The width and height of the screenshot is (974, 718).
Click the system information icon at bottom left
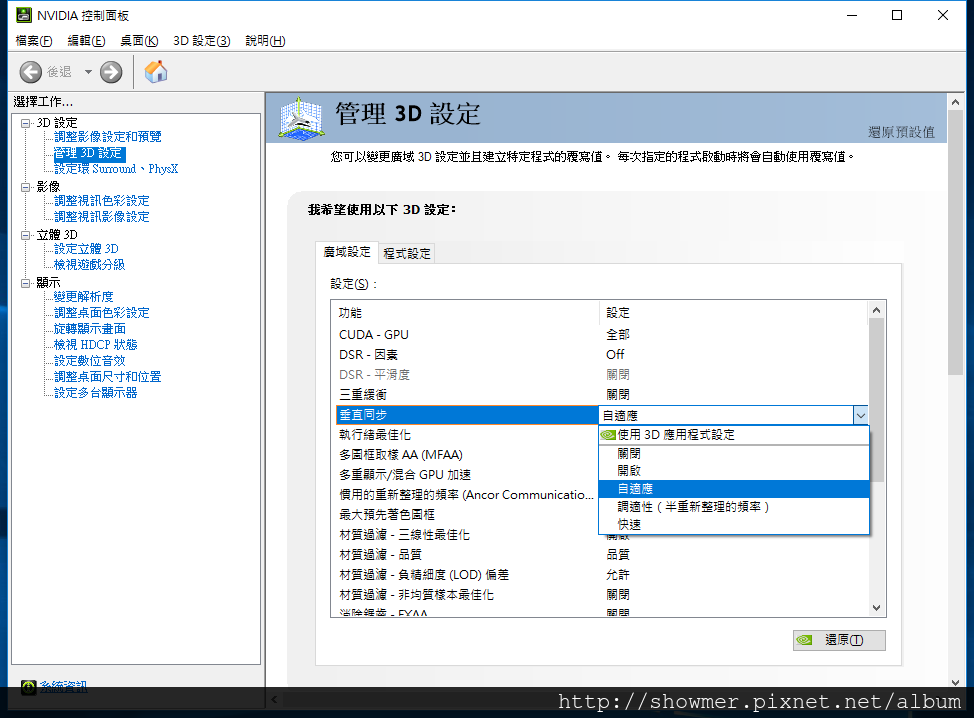coord(29,687)
